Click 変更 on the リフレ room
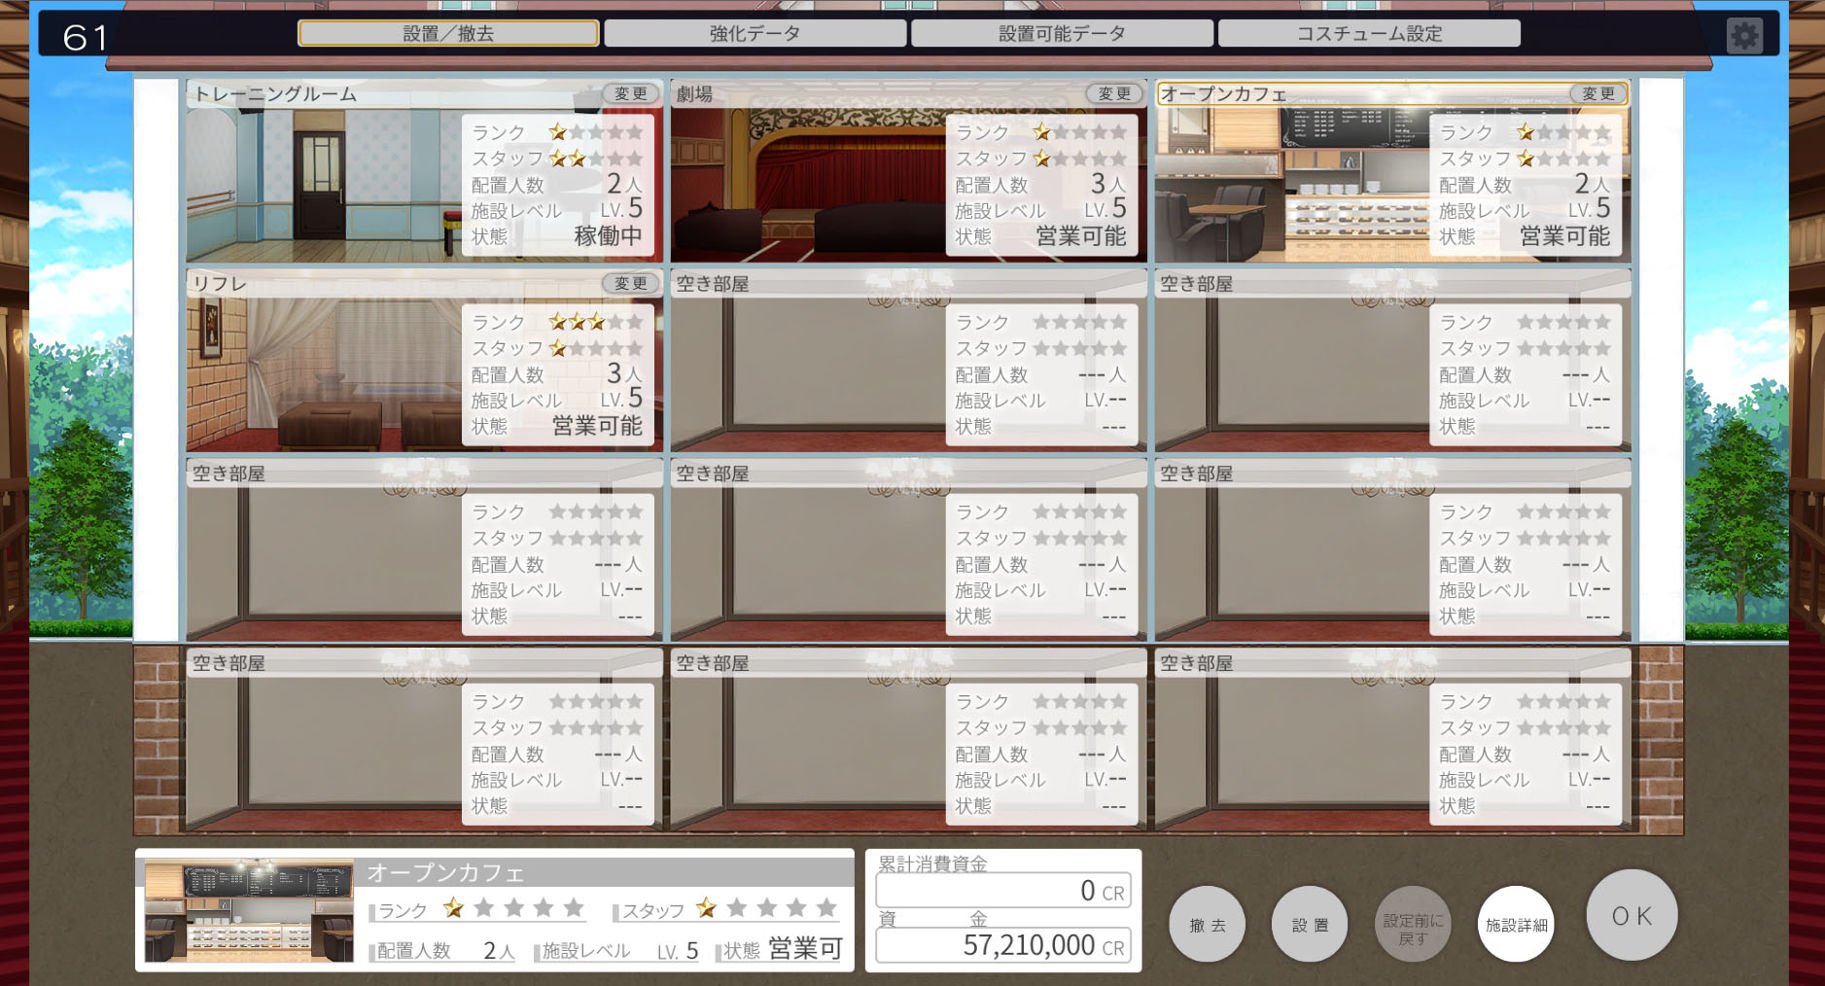The image size is (1825, 986). click(x=630, y=283)
